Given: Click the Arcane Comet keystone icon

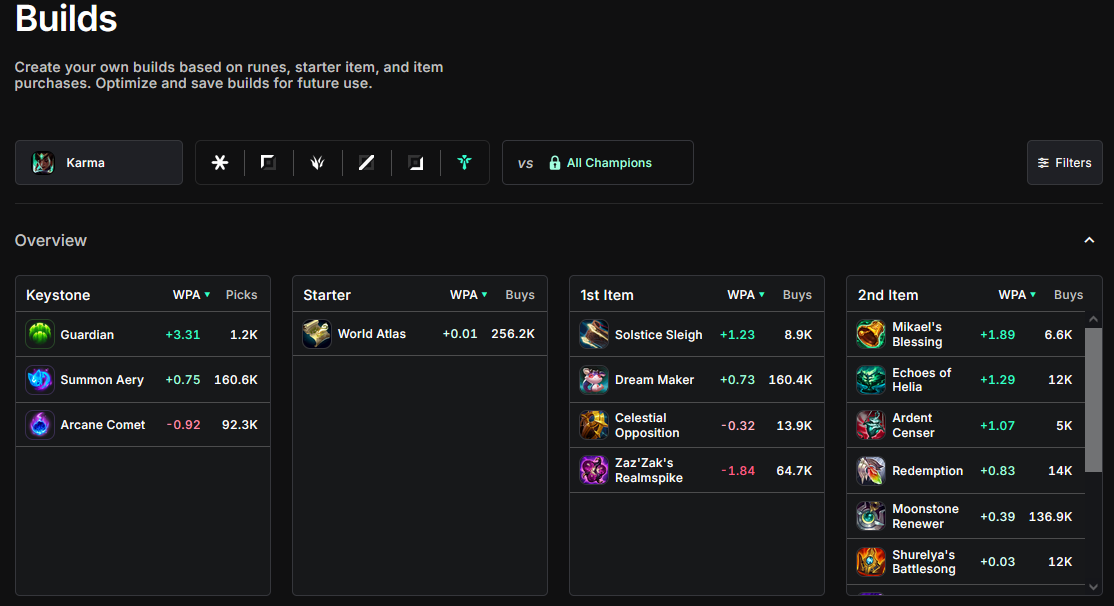Looking at the screenshot, I should (40, 425).
